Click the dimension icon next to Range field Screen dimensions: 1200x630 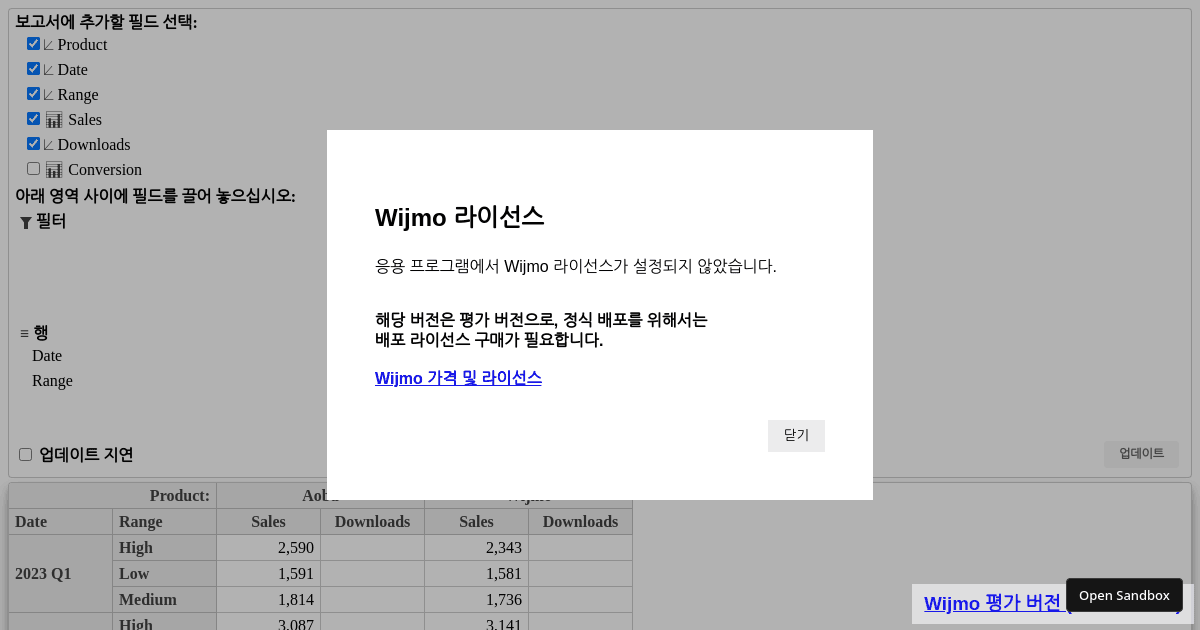click(48, 95)
